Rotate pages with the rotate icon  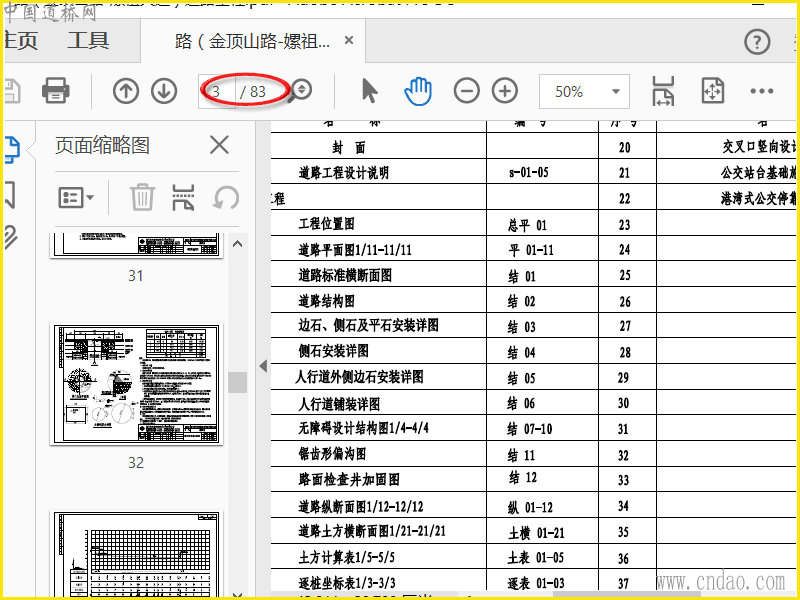point(226,197)
